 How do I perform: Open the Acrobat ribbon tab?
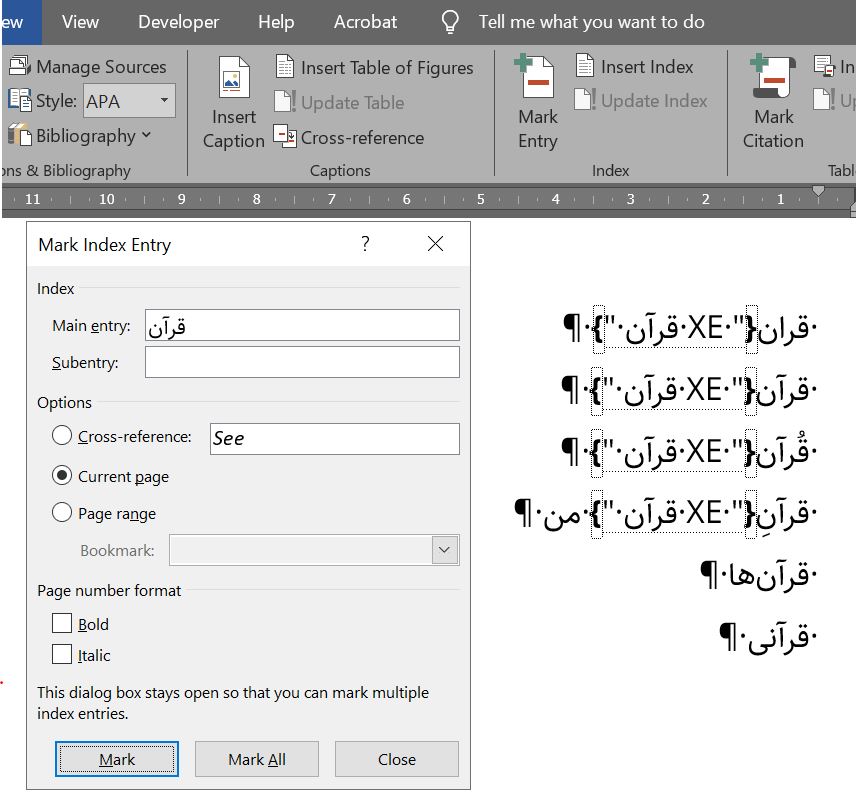click(x=365, y=22)
